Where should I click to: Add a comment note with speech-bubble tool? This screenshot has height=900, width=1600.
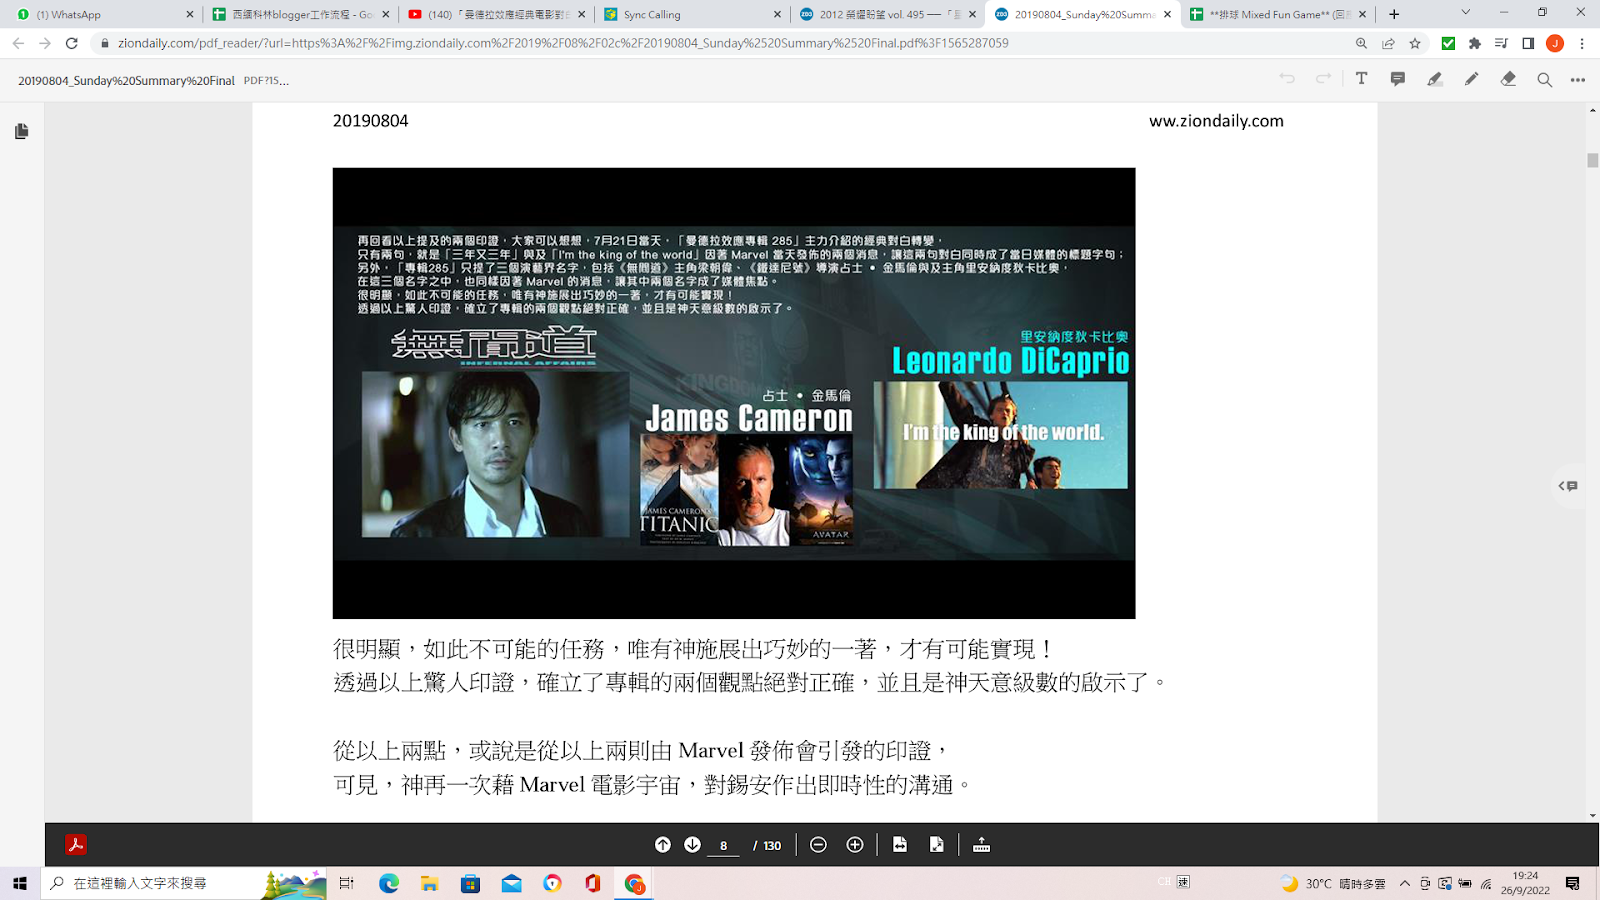1398,79
